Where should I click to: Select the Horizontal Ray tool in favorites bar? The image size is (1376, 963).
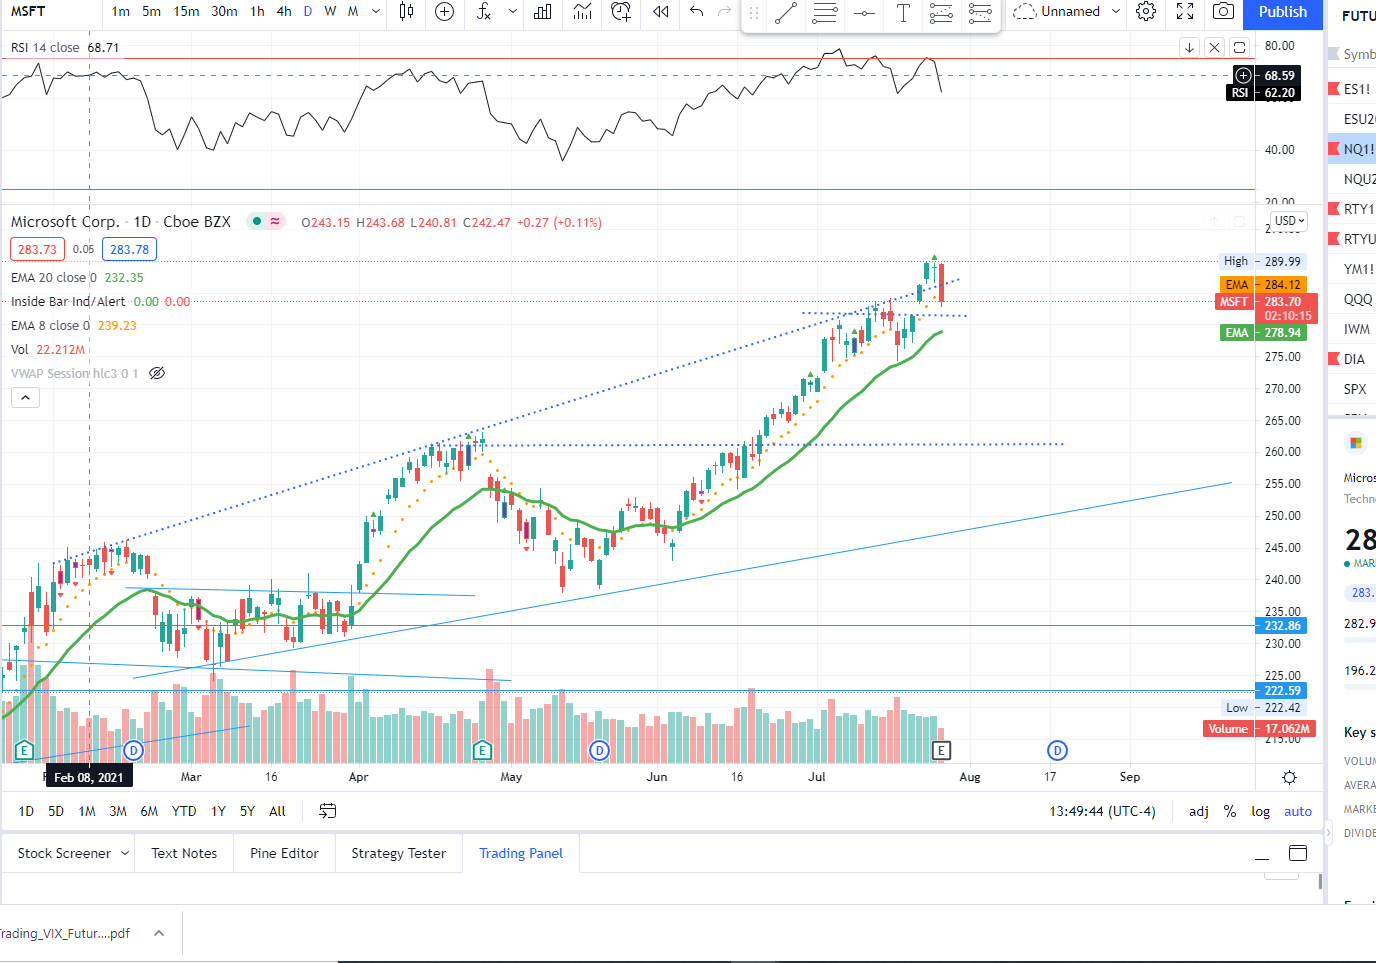point(864,13)
